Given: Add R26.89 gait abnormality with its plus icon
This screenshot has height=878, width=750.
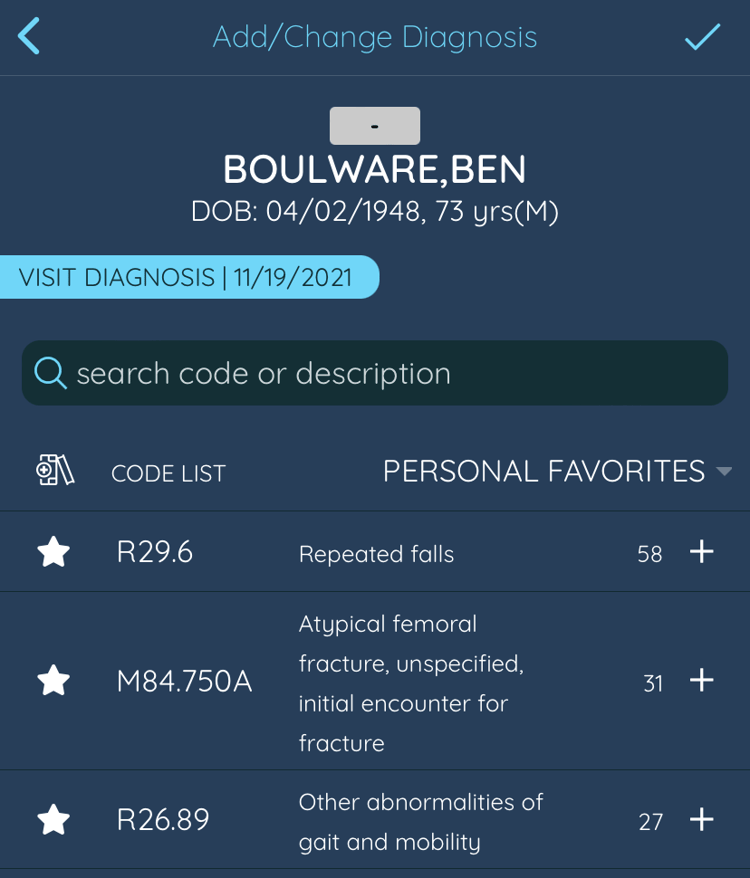Looking at the screenshot, I should (702, 820).
